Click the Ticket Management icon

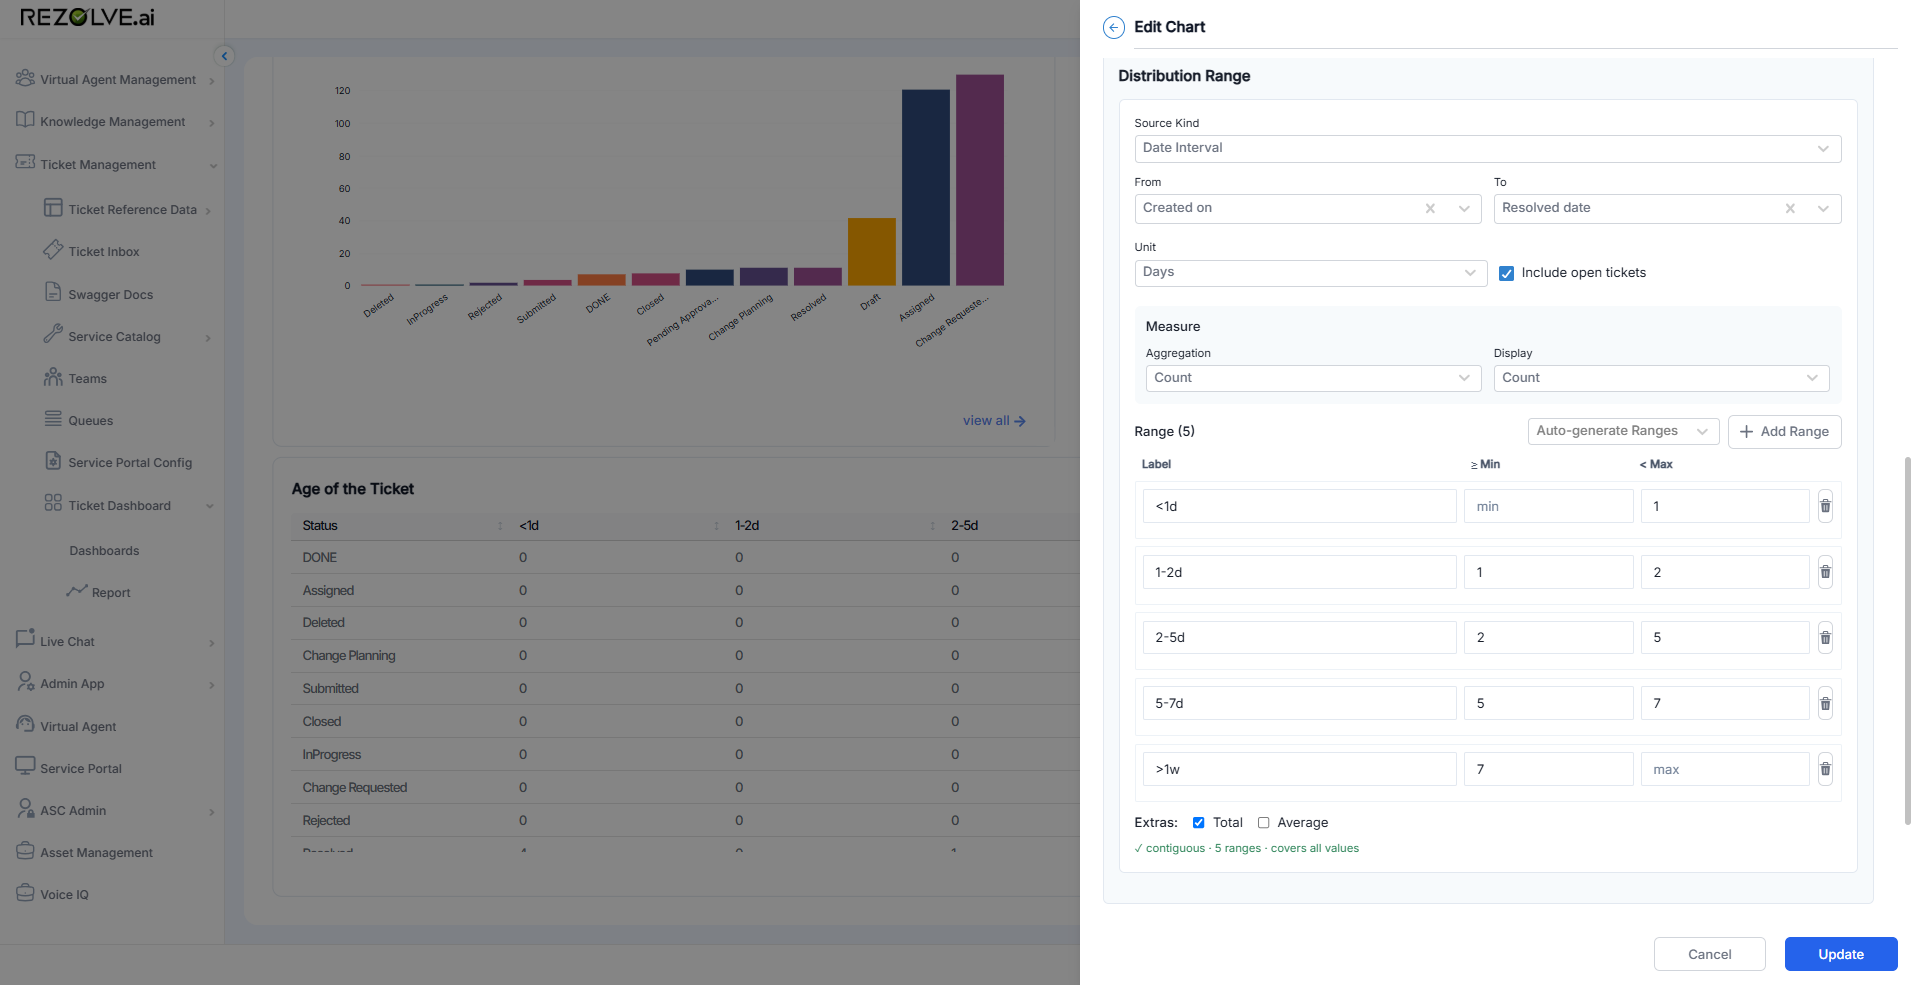[25, 162]
